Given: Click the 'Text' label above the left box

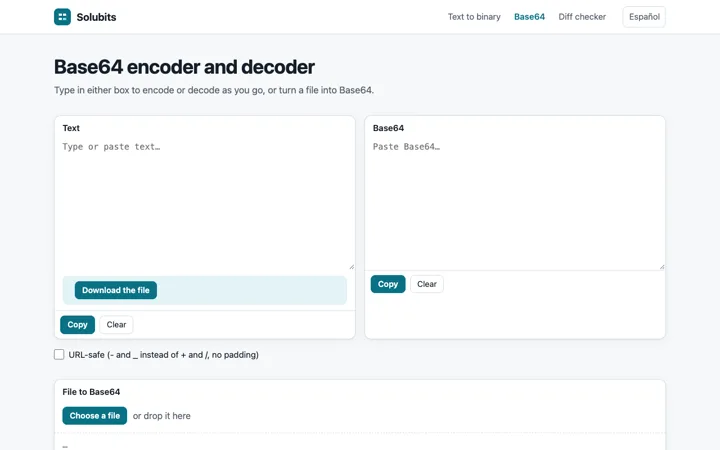Looking at the screenshot, I should pyautogui.click(x=71, y=128).
